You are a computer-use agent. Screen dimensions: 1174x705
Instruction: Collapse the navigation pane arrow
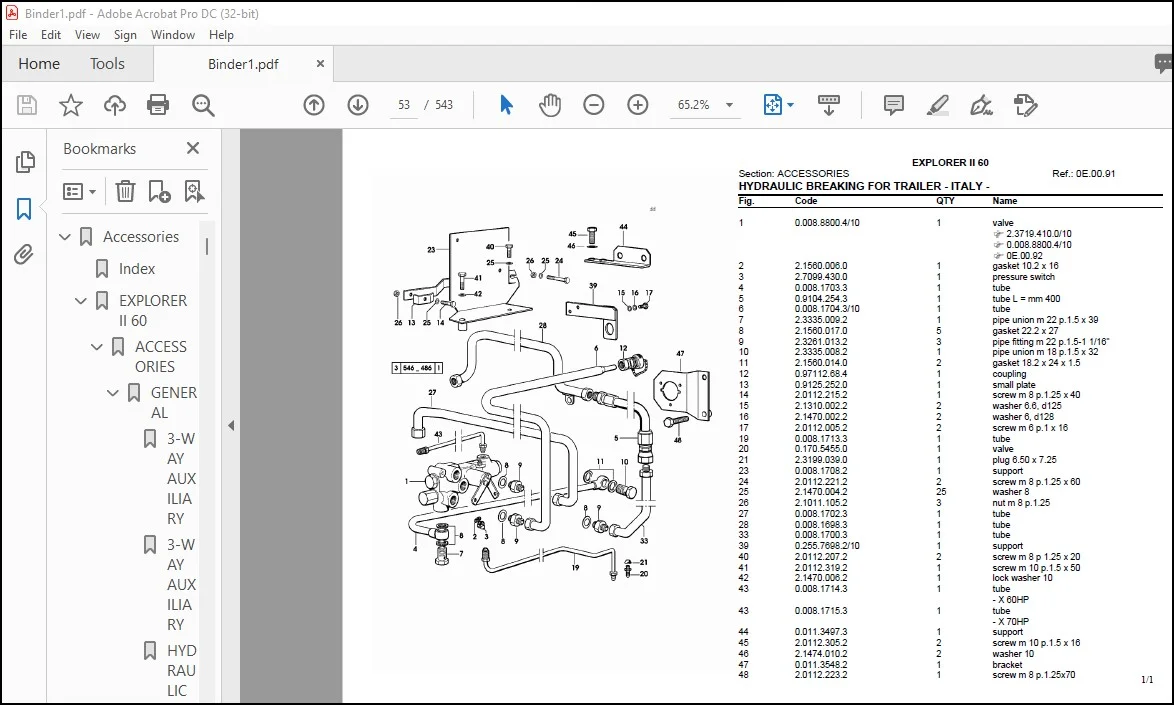coord(231,425)
